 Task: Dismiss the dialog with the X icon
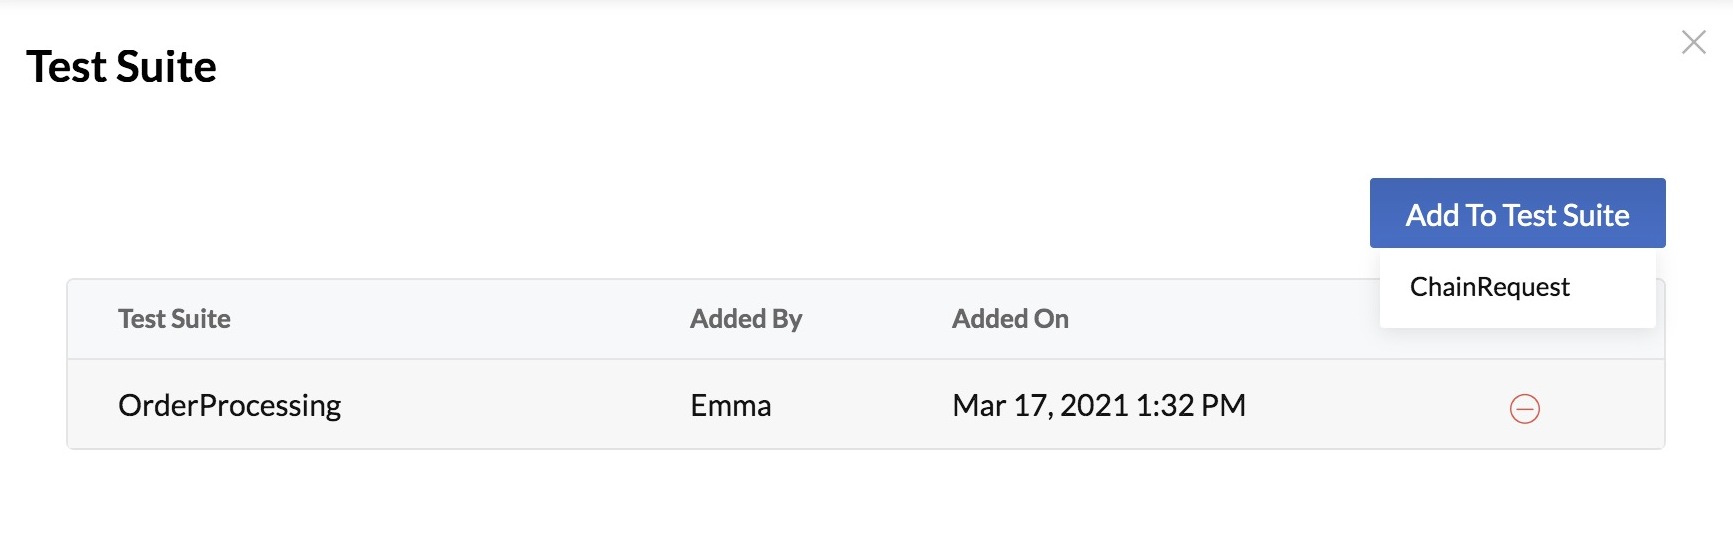pos(1693,42)
